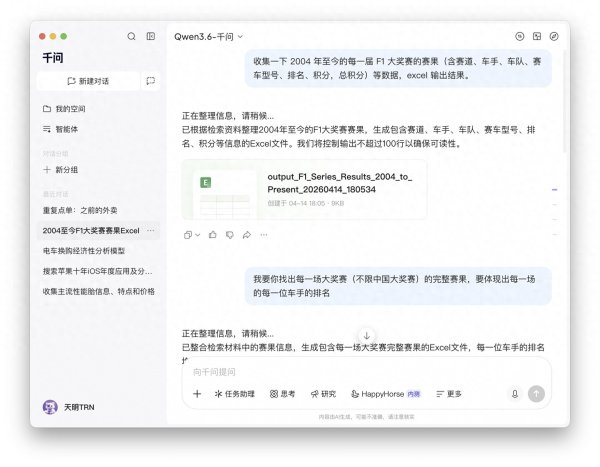Open the 收集主流性能胎信息 conversation
The height and width of the screenshot is (467, 600).
(x=99, y=291)
